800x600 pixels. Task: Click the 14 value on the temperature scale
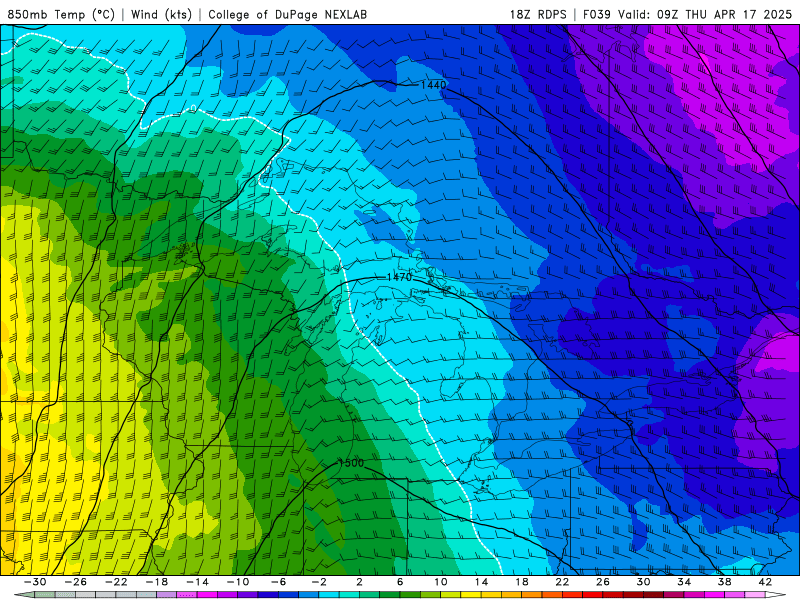coord(481,582)
